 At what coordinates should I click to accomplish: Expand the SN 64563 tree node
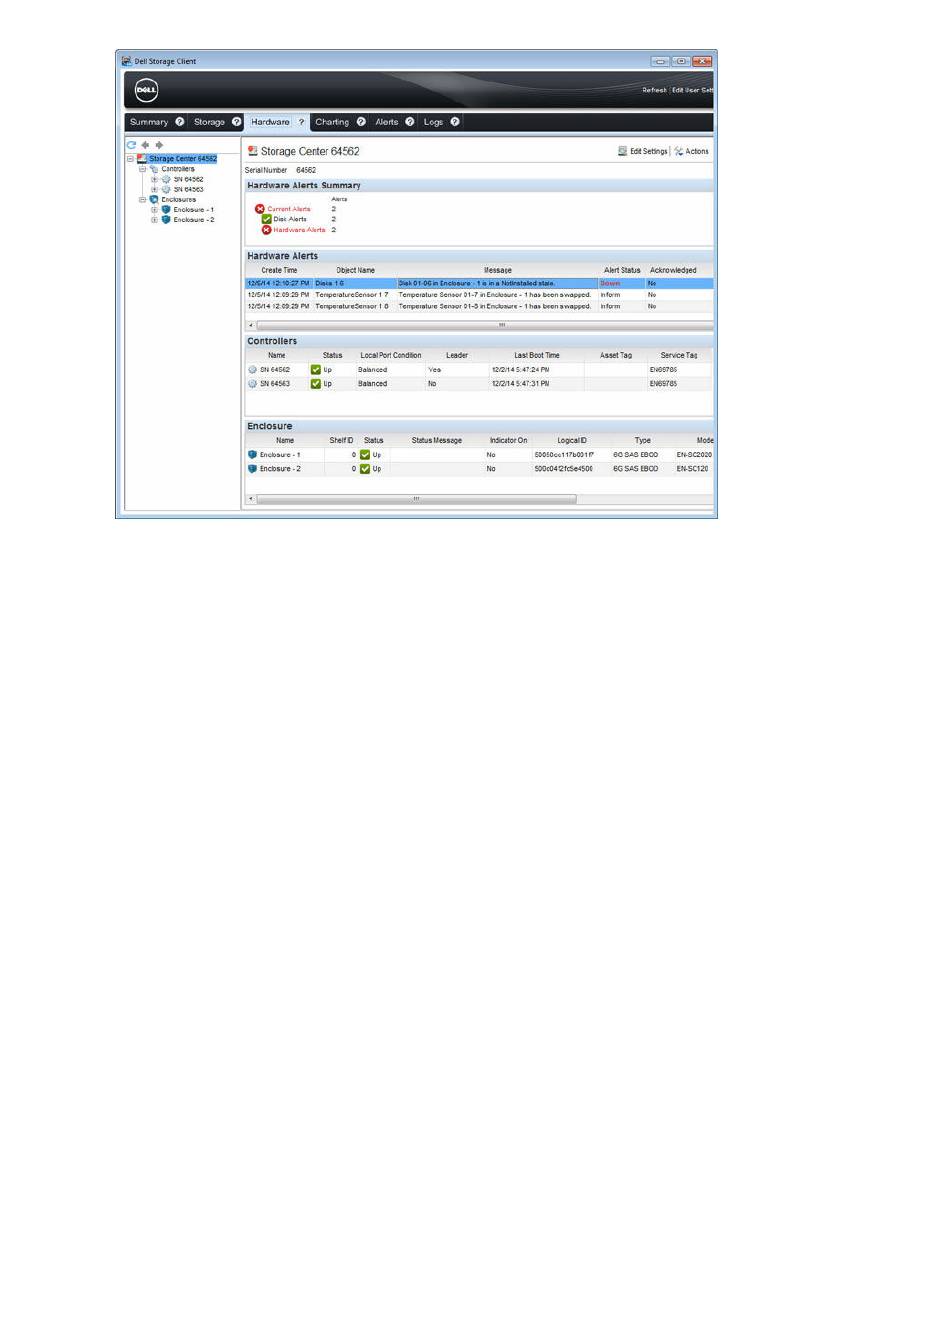(x=155, y=190)
